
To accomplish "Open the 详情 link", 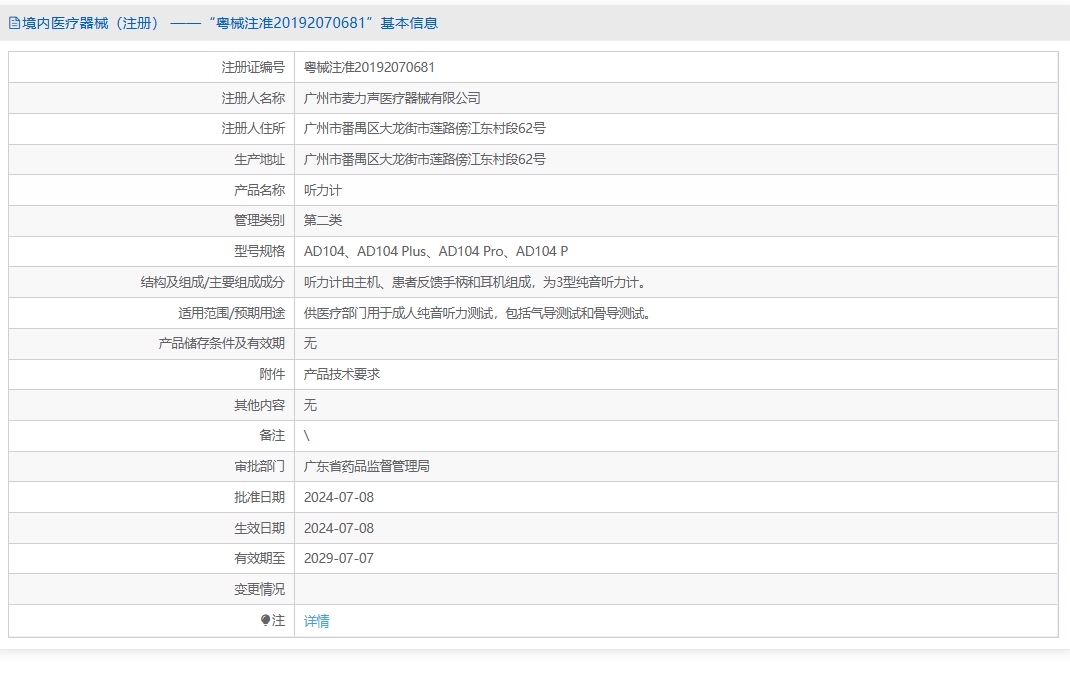I will (317, 620).
